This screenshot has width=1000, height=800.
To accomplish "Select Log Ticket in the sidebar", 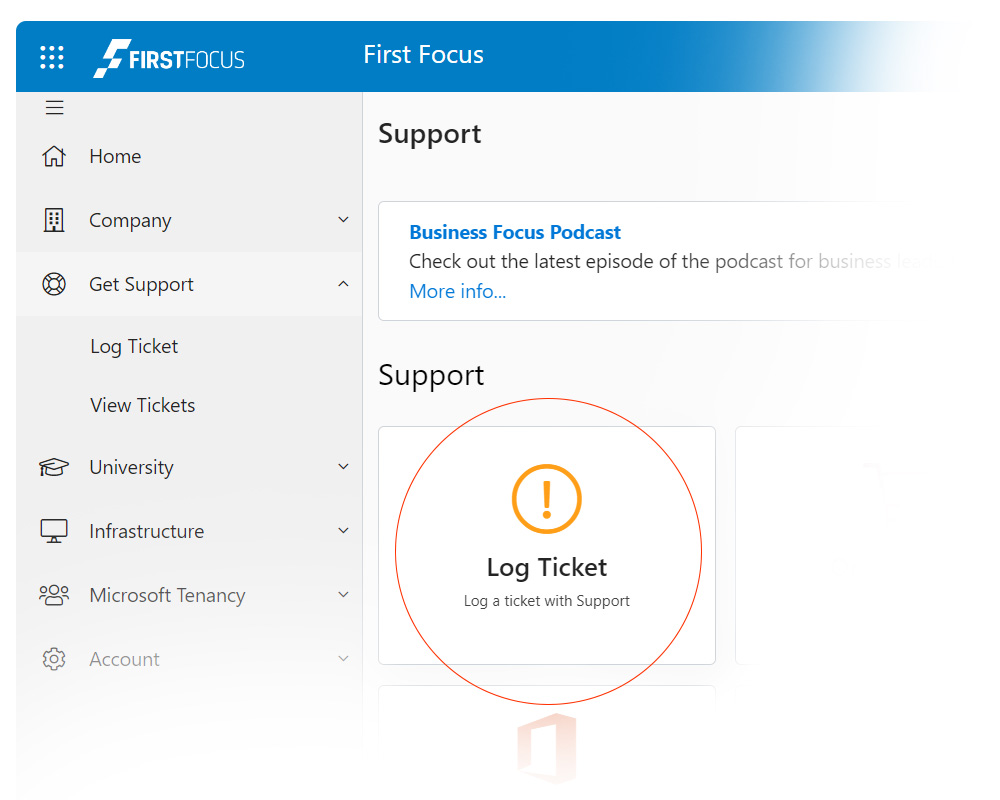I will 134,346.
